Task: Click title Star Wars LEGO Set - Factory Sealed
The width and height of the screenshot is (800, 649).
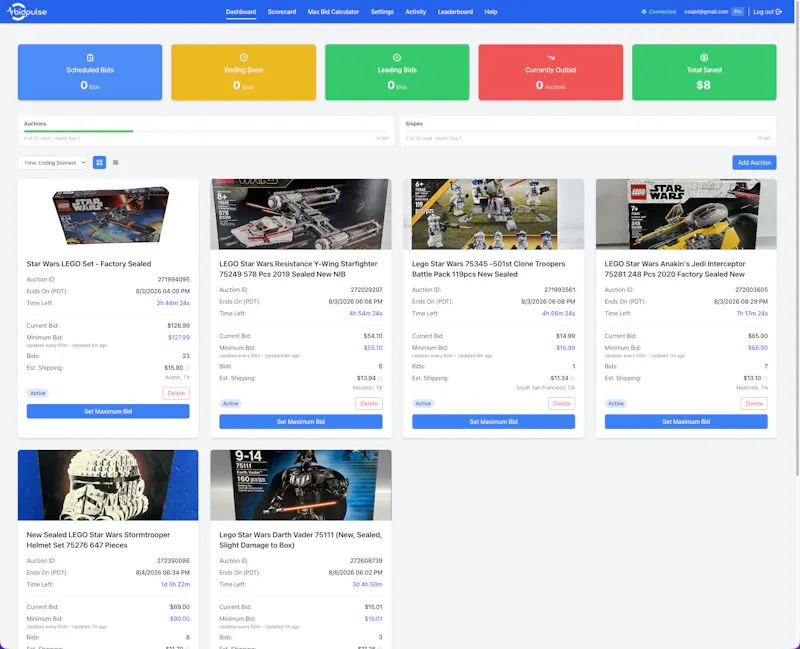Action: (x=89, y=264)
